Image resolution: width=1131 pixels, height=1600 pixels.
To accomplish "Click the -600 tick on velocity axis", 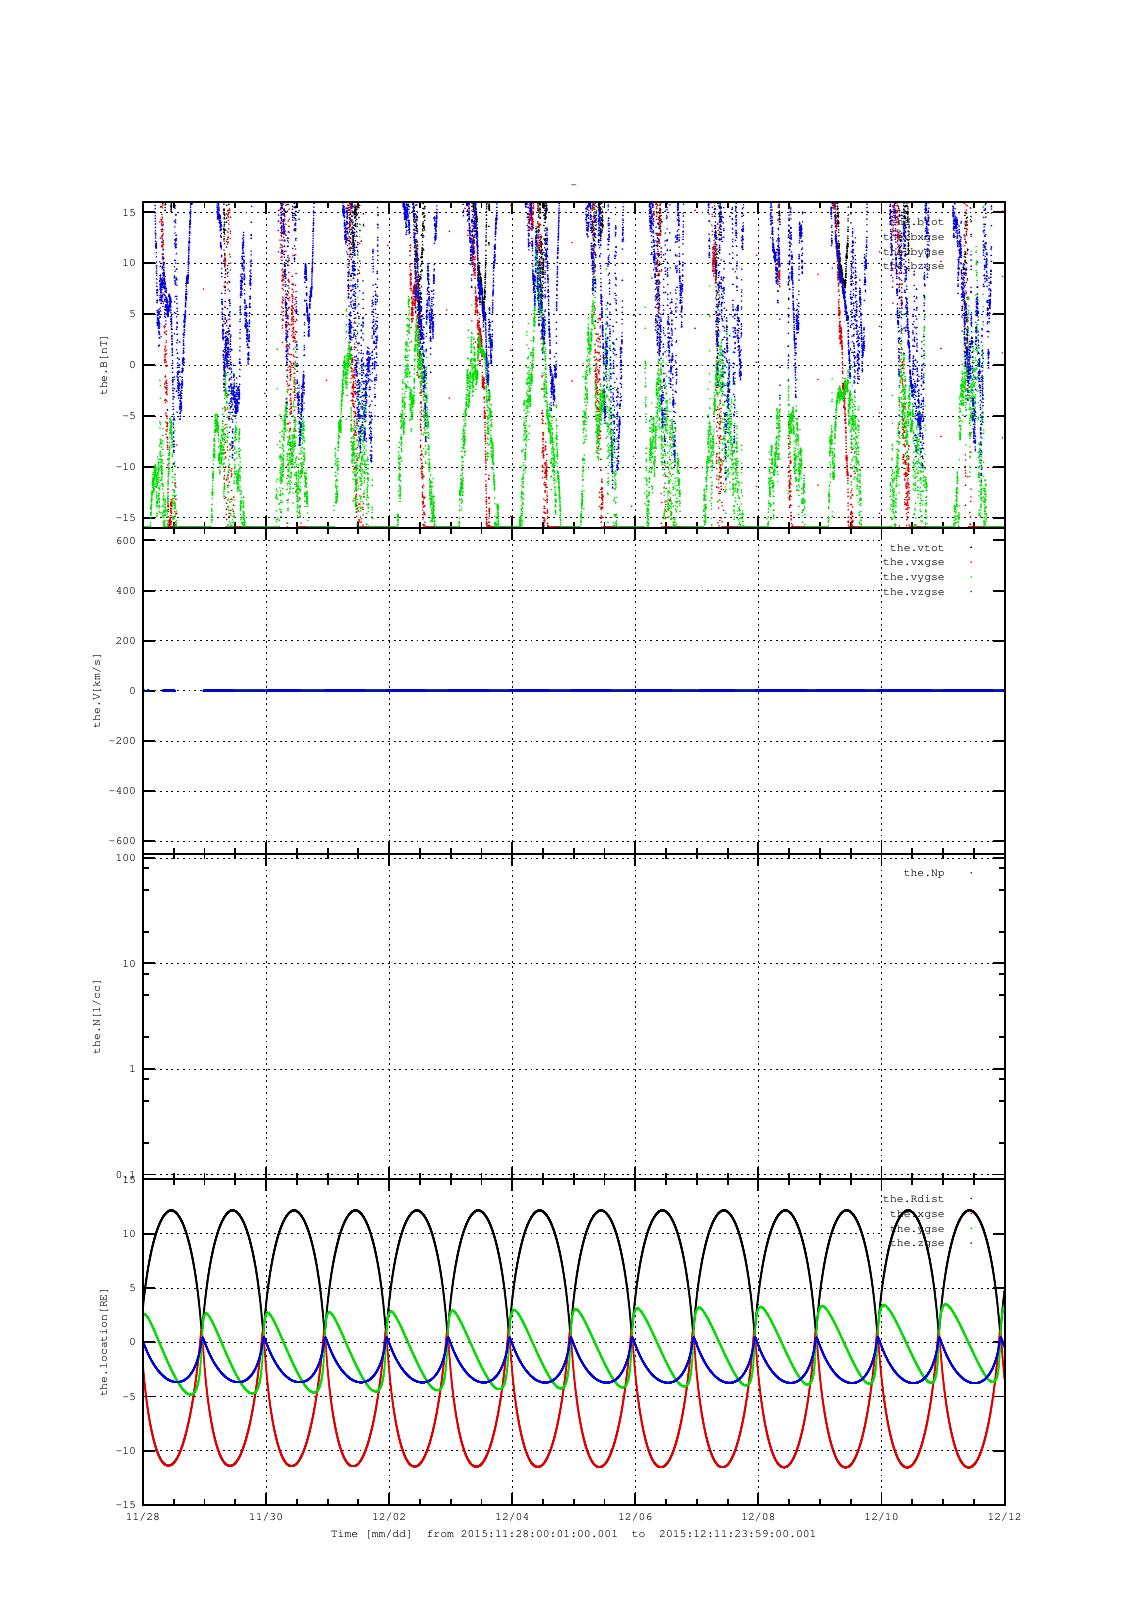I will (121, 841).
